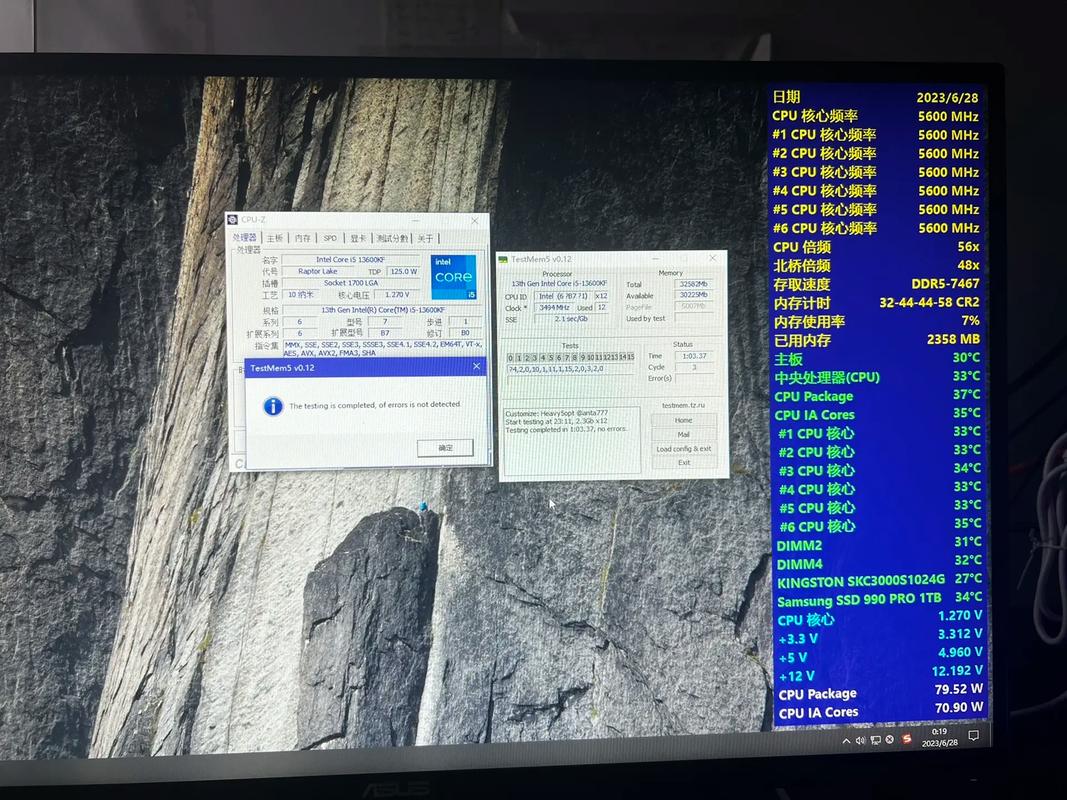
Task: Click the CPU IA Cores 70.90 W row
Action: point(881,710)
